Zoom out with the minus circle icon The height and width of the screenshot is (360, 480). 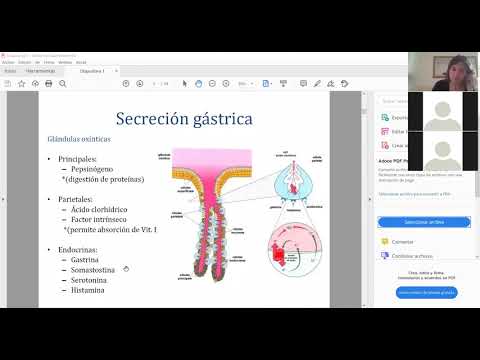(212, 84)
